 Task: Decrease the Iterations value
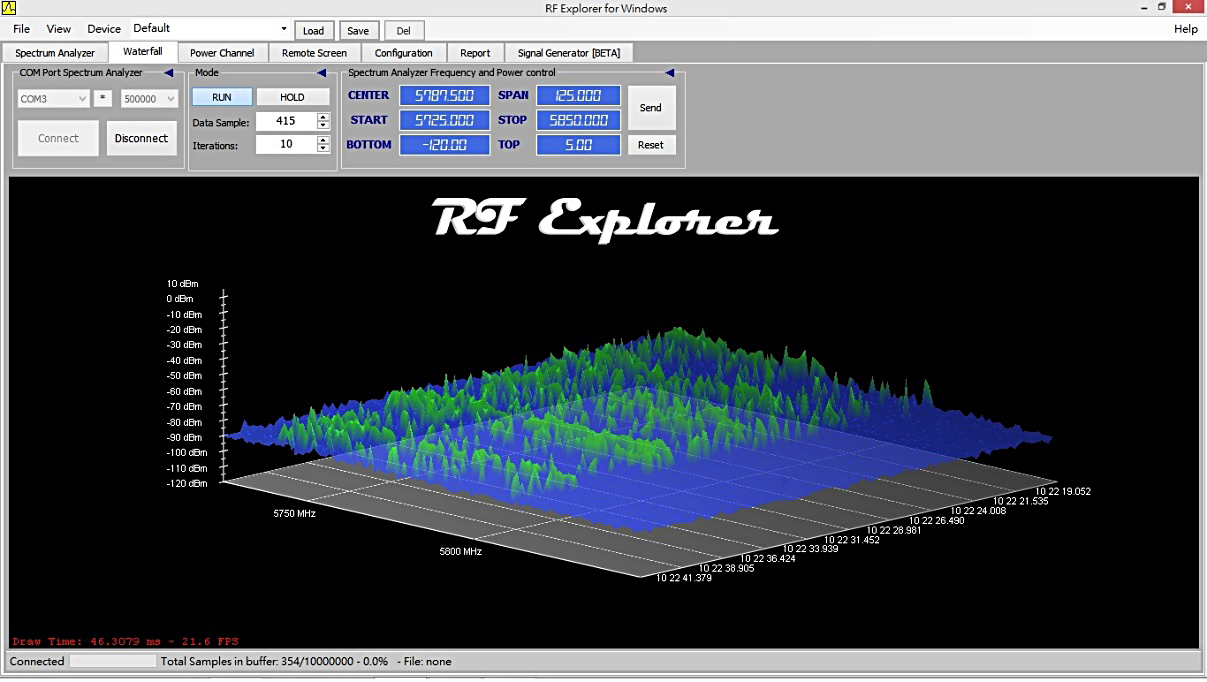tap(323, 148)
